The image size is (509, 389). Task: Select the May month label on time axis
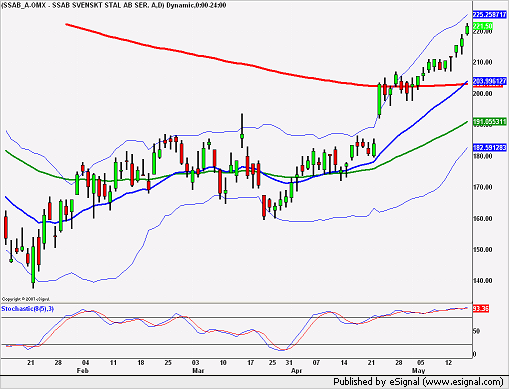418,370
